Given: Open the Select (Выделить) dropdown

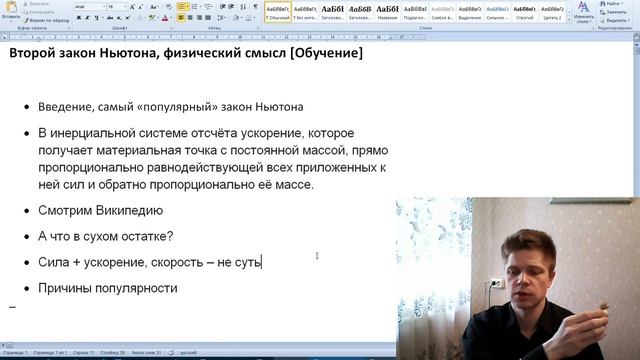Looking at the screenshot, I should coord(616,20).
